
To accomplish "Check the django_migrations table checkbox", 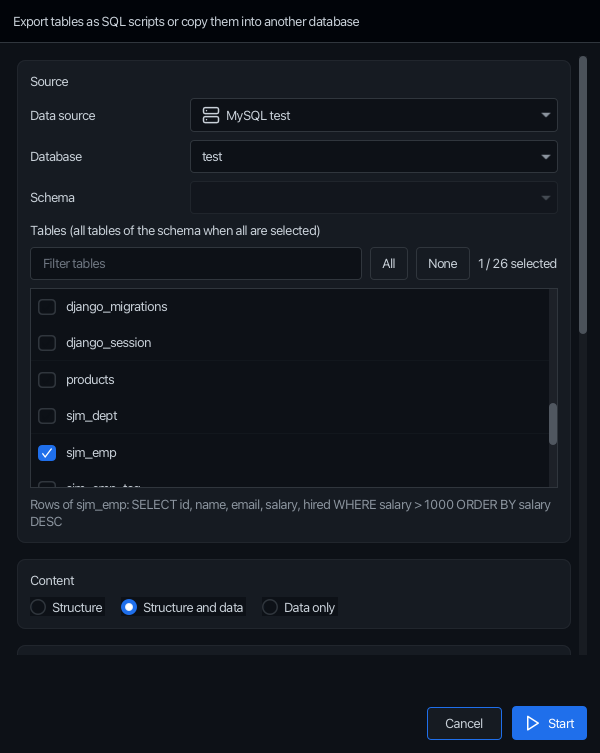I will click(x=47, y=307).
